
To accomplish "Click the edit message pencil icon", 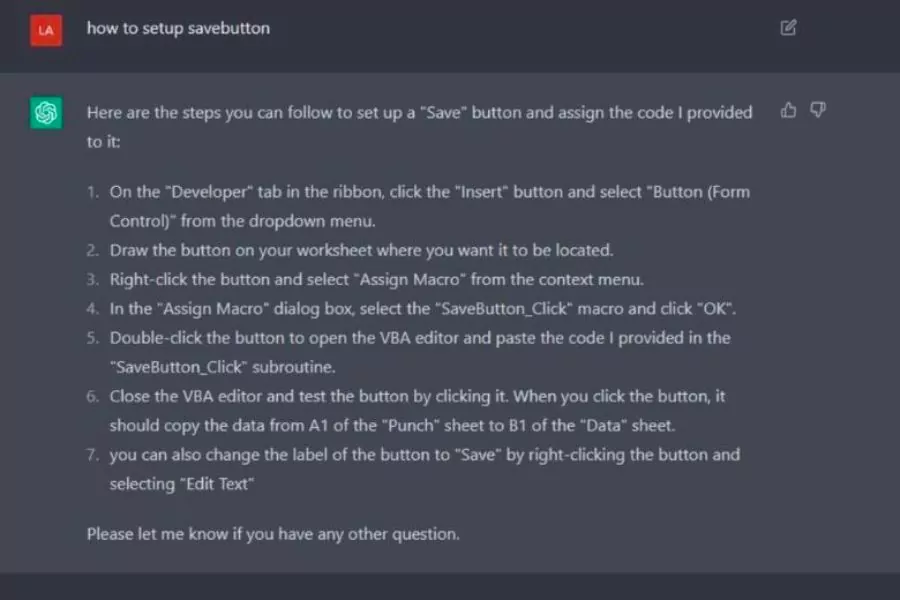I will 788,28.
